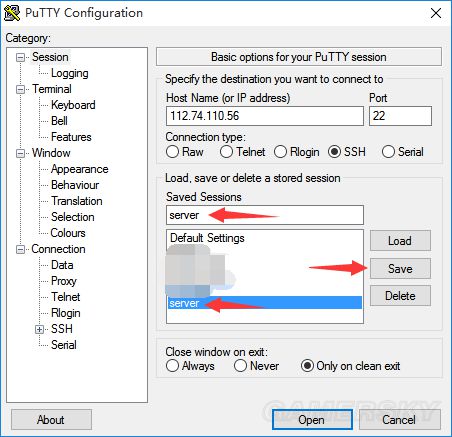
Task: Click the Load button
Action: coord(400,241)
